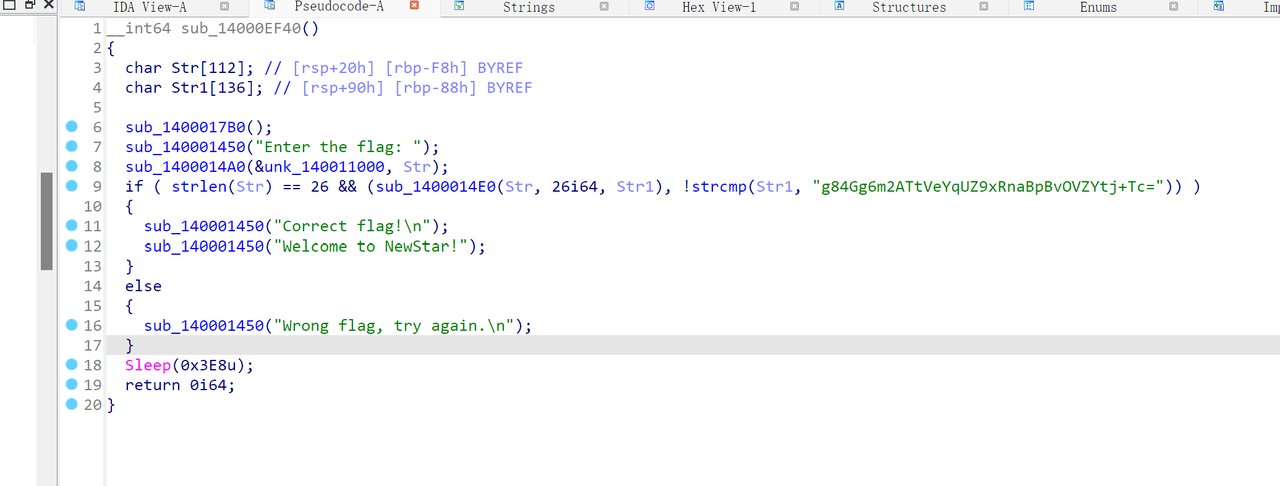Switch to the Enums tab
Screen dimensions: 1280x486
point(1098,7)
